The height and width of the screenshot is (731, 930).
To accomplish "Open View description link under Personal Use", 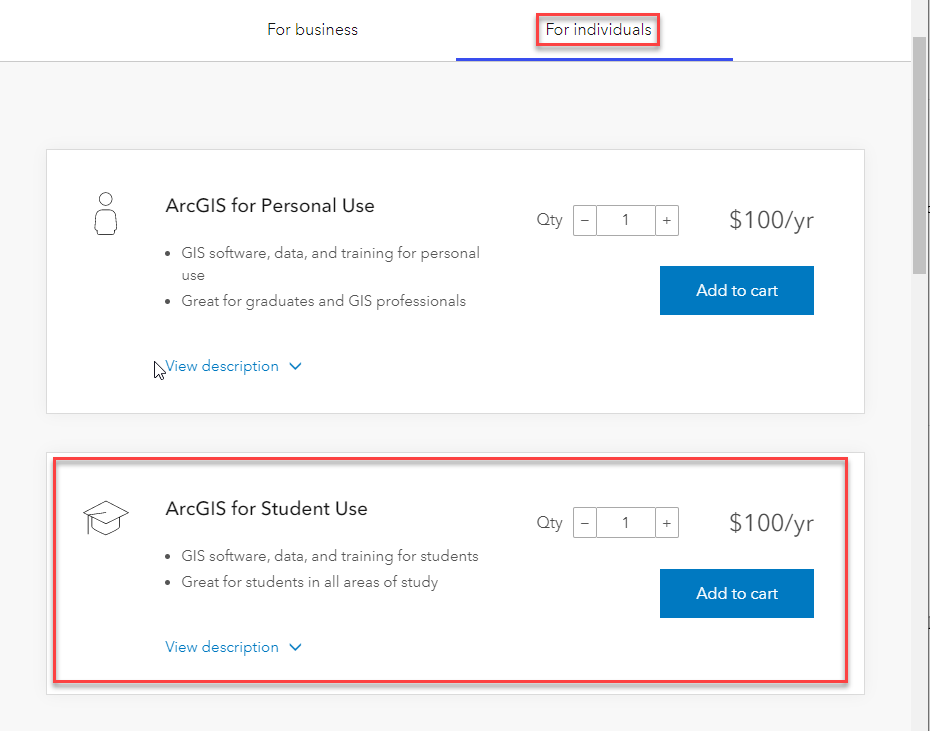I will pos(222,366).
